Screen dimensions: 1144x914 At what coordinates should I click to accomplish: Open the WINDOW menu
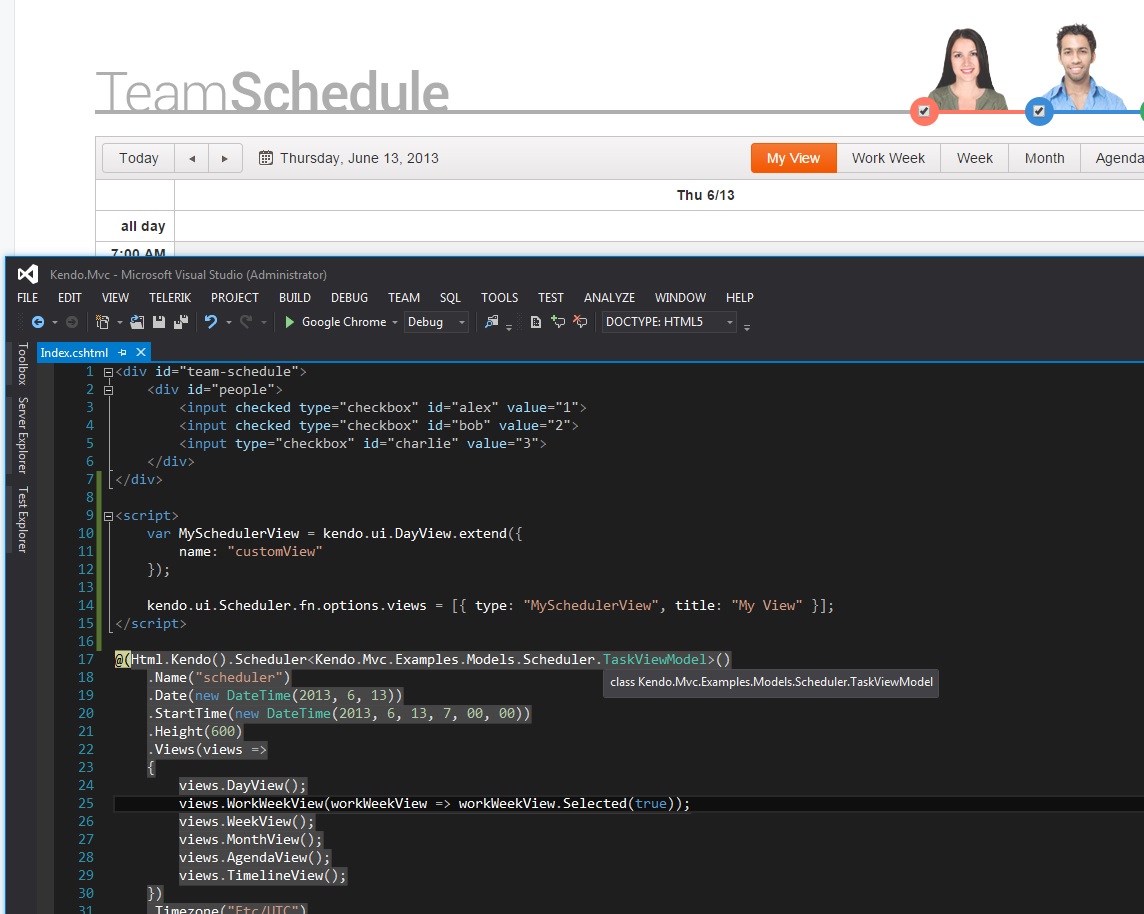point(680,298)
